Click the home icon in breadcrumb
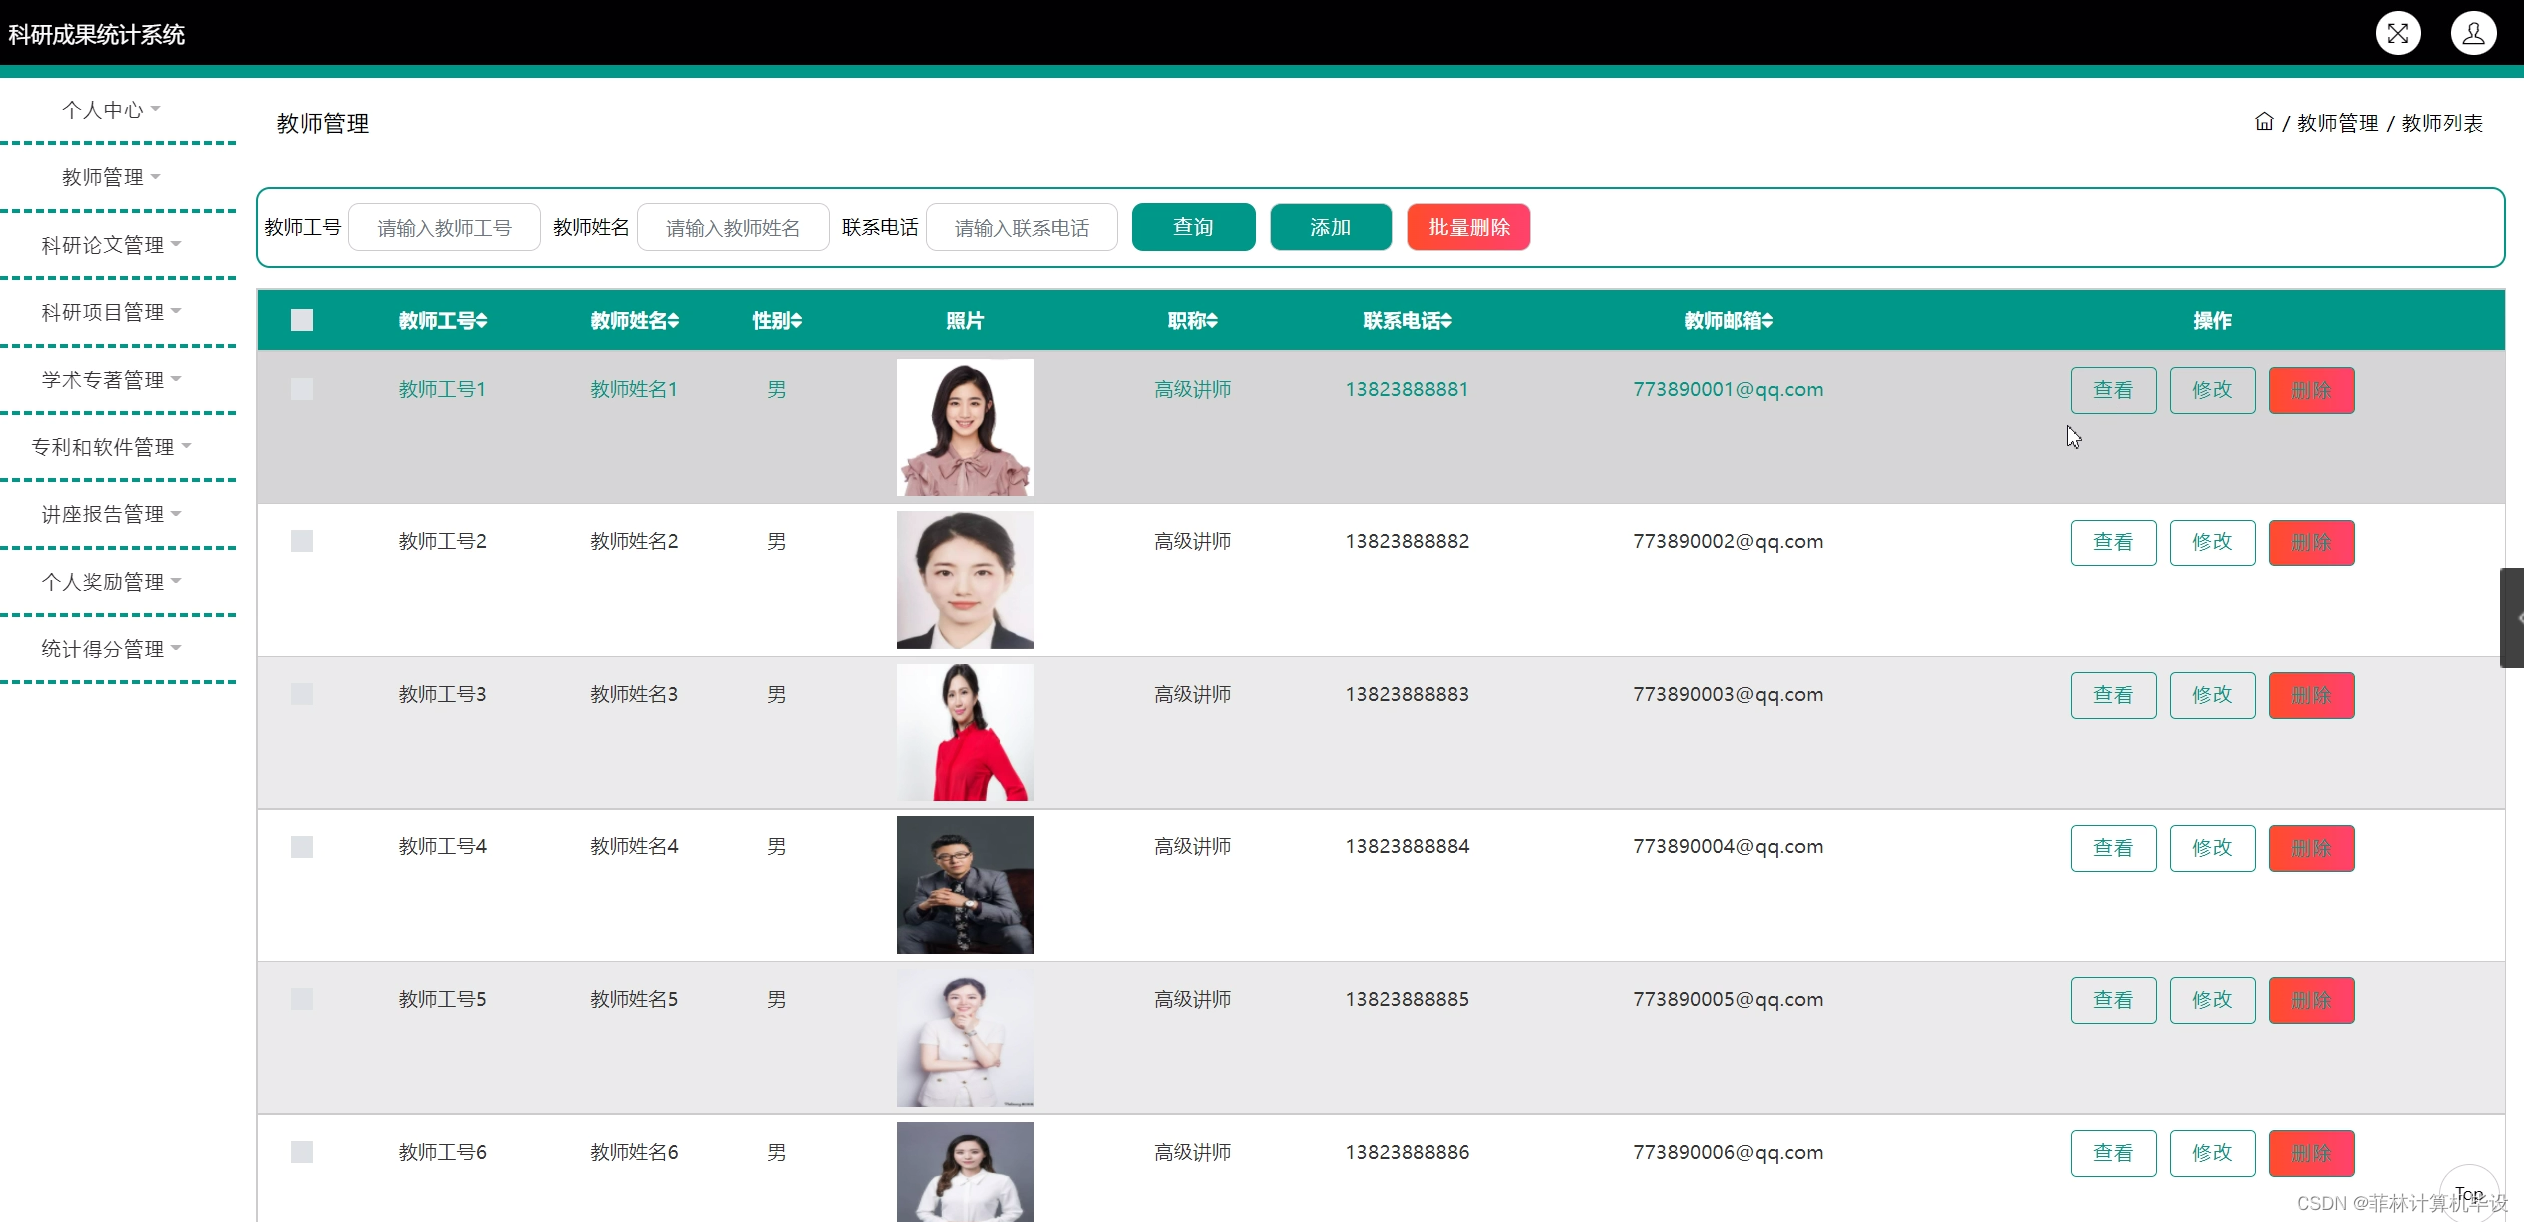Screen dimensions: 2524x1222 (x=2264, y=122)
